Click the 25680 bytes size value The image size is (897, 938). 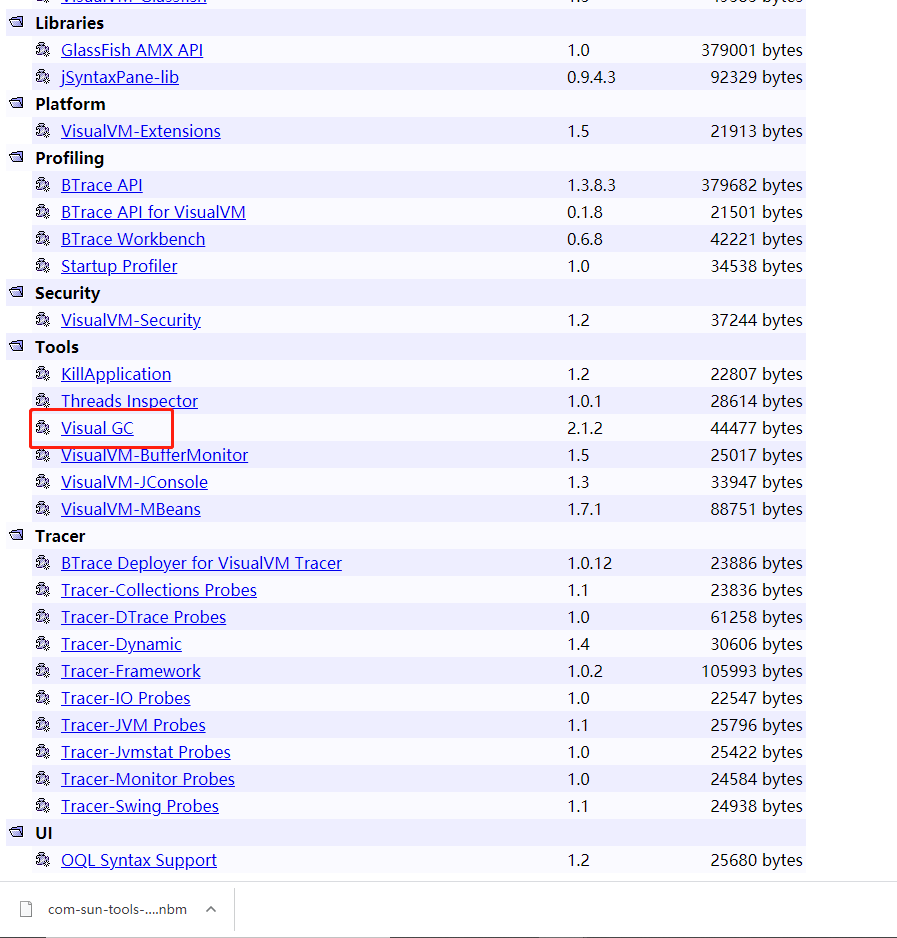(x=756, y=860)
